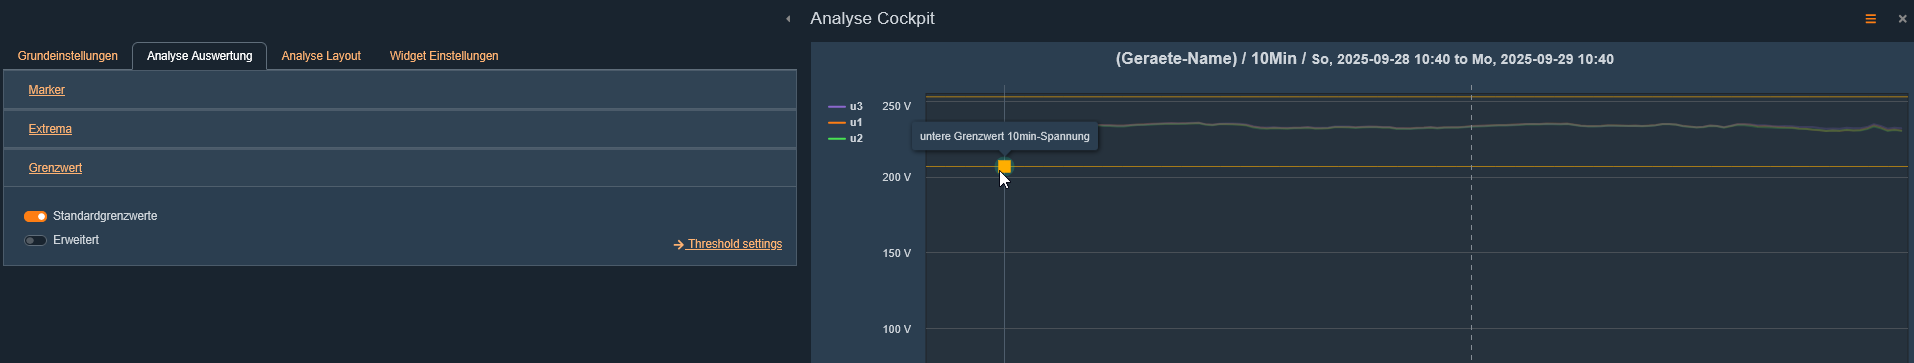1914x363 pixels.
Task: Select the Analyse Auswertung tab
Action: pyautogui.click(x=199, y=56)
